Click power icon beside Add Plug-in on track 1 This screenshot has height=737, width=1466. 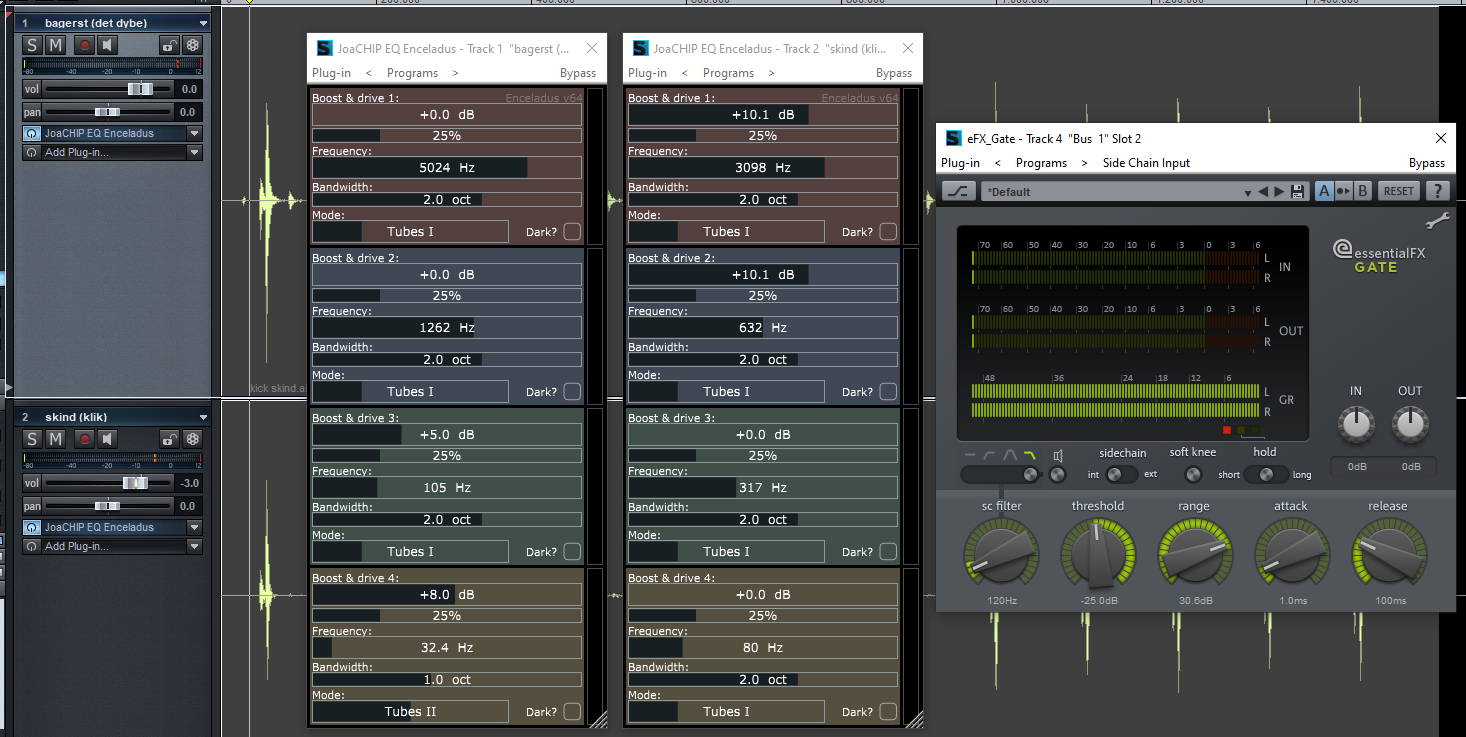tap(32, 153)
